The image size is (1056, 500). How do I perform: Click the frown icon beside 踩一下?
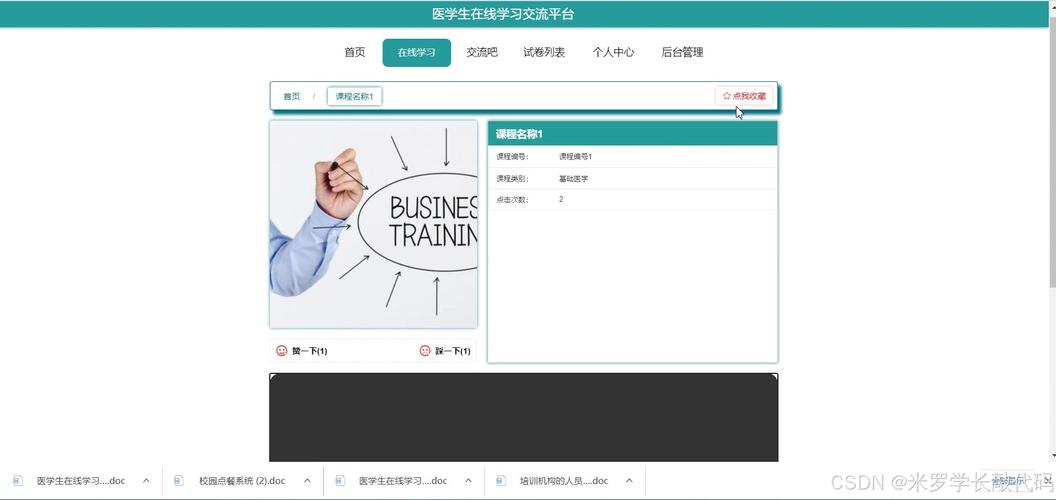[425, 351]
